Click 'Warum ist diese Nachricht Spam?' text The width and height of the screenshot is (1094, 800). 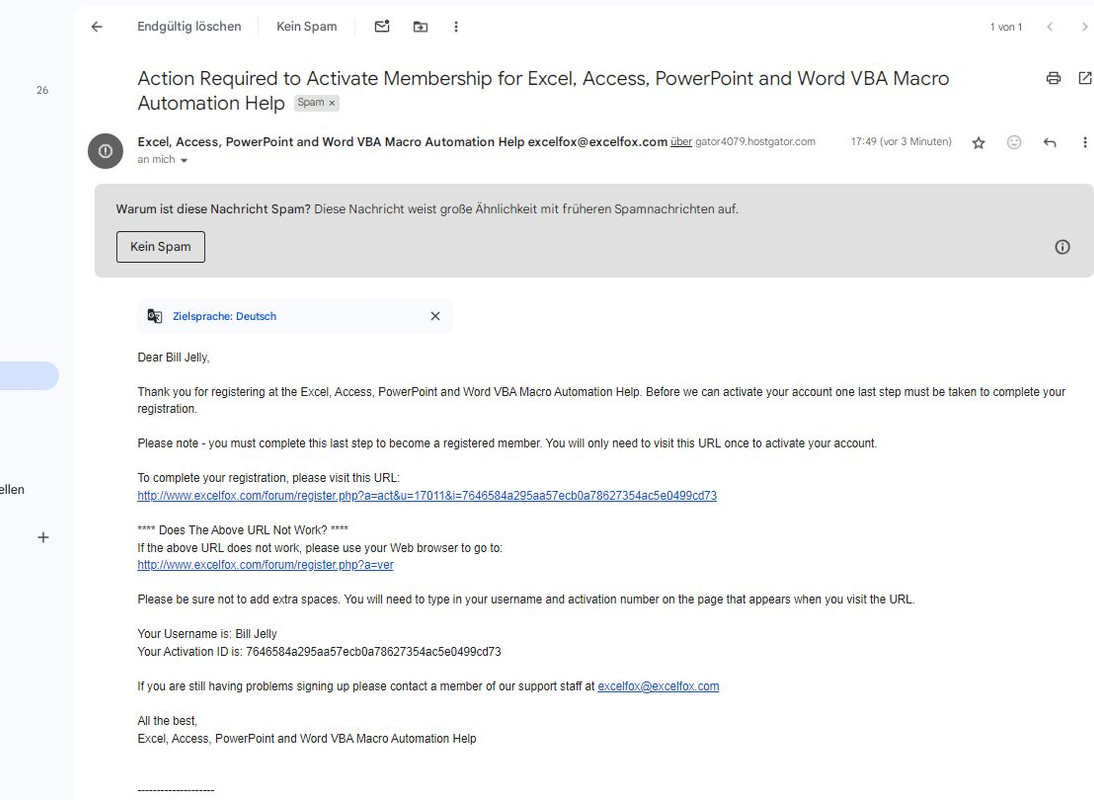[213, 209]
